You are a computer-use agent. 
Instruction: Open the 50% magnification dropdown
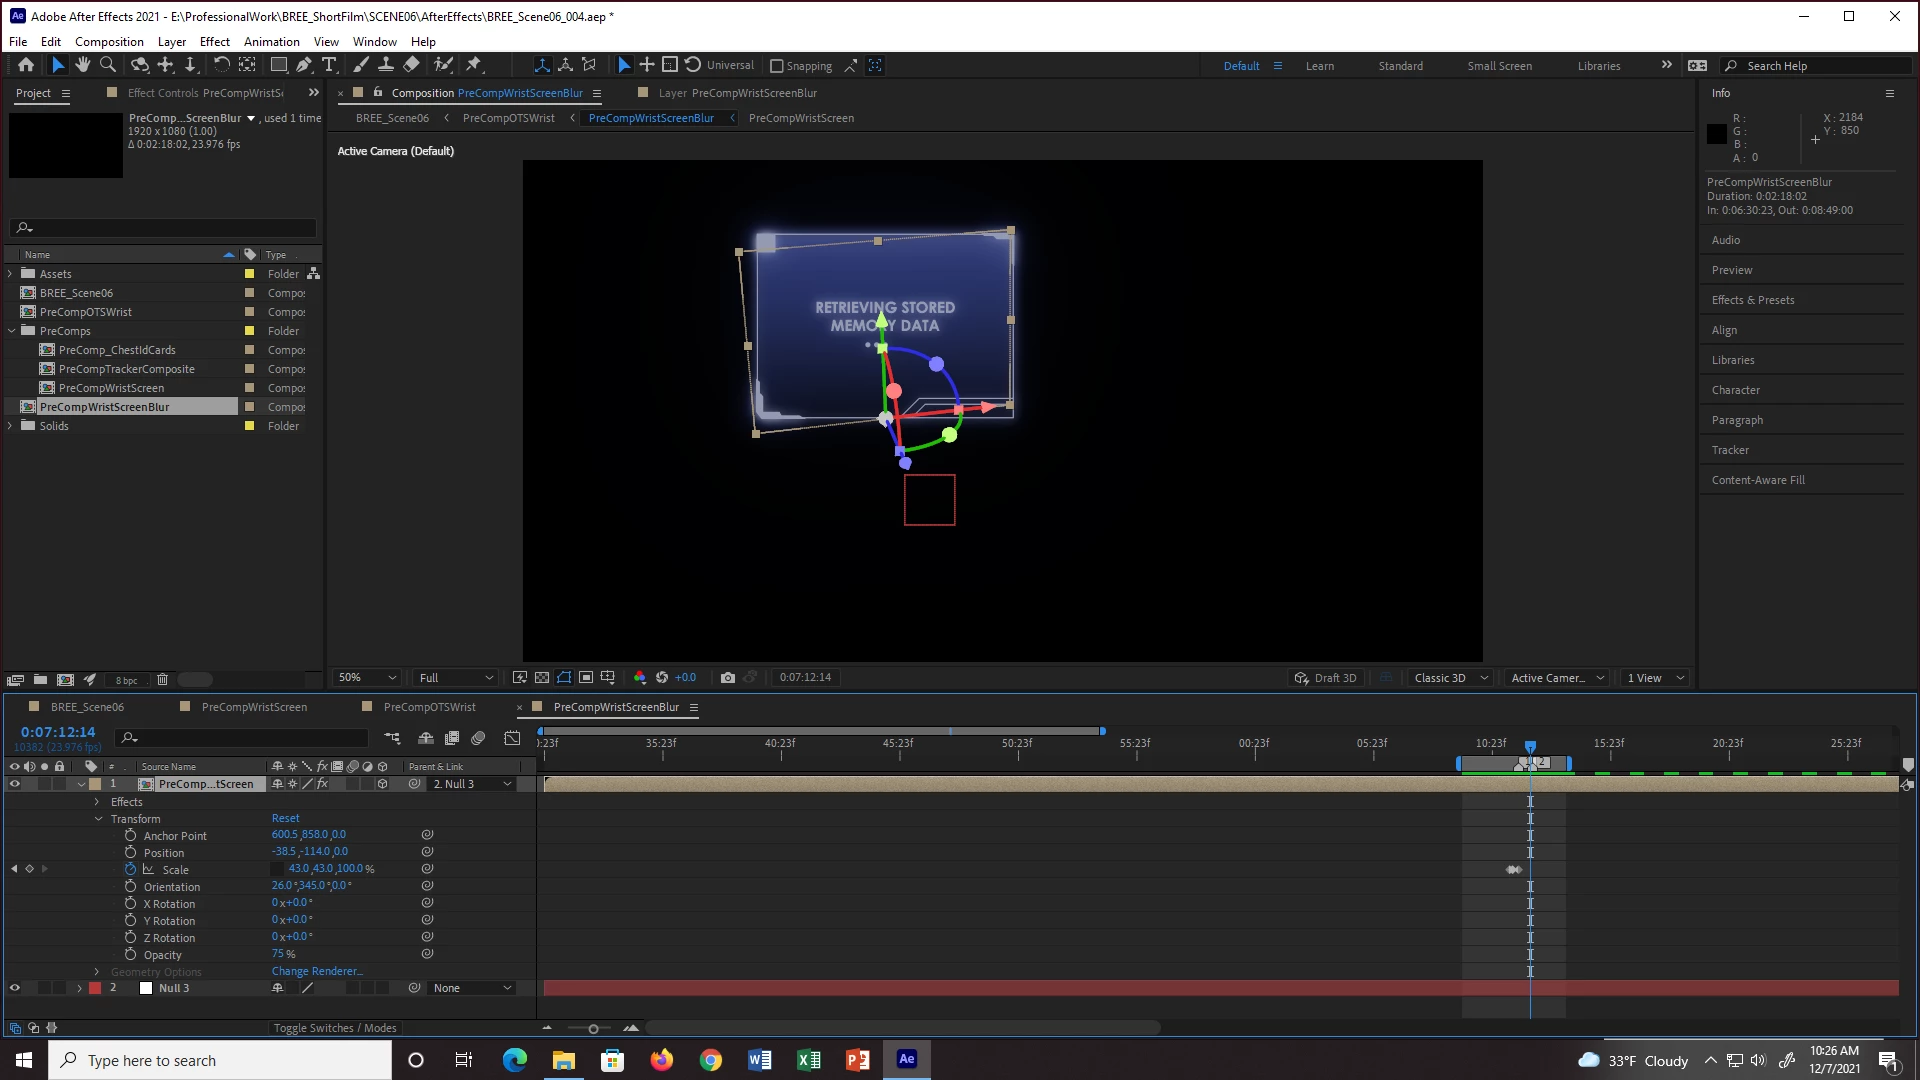(x=367, y=678)
